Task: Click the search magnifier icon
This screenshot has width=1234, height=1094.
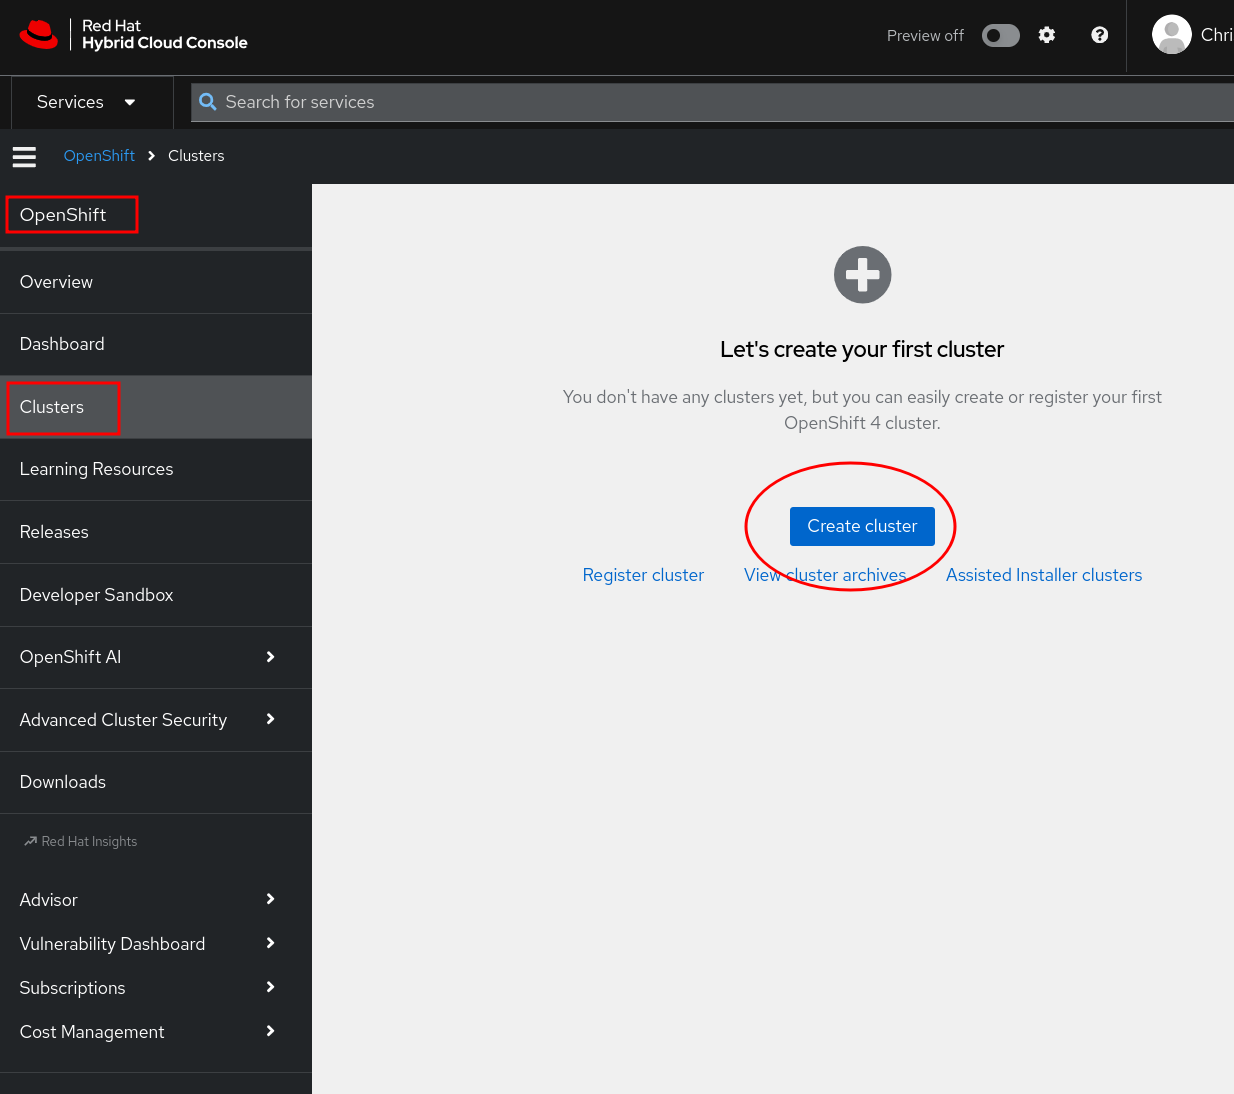Action: tap(208, 102)
